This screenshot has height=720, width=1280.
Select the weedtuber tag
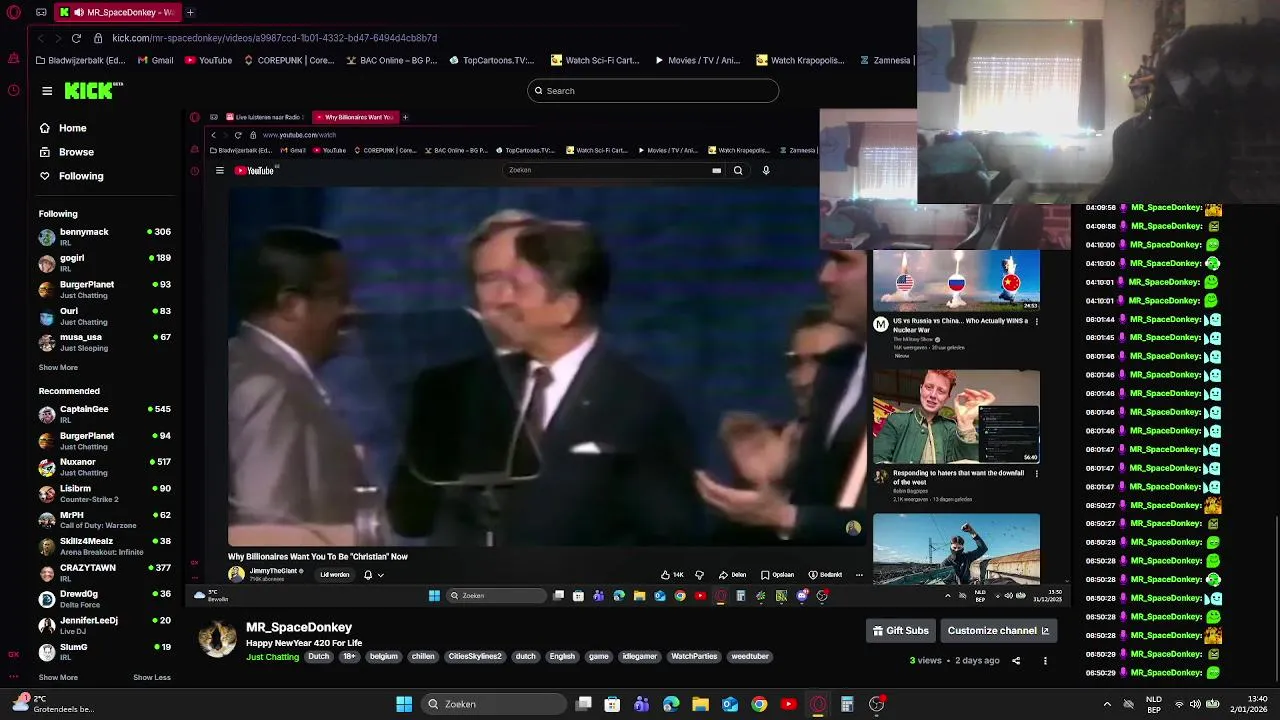[750, 657]
